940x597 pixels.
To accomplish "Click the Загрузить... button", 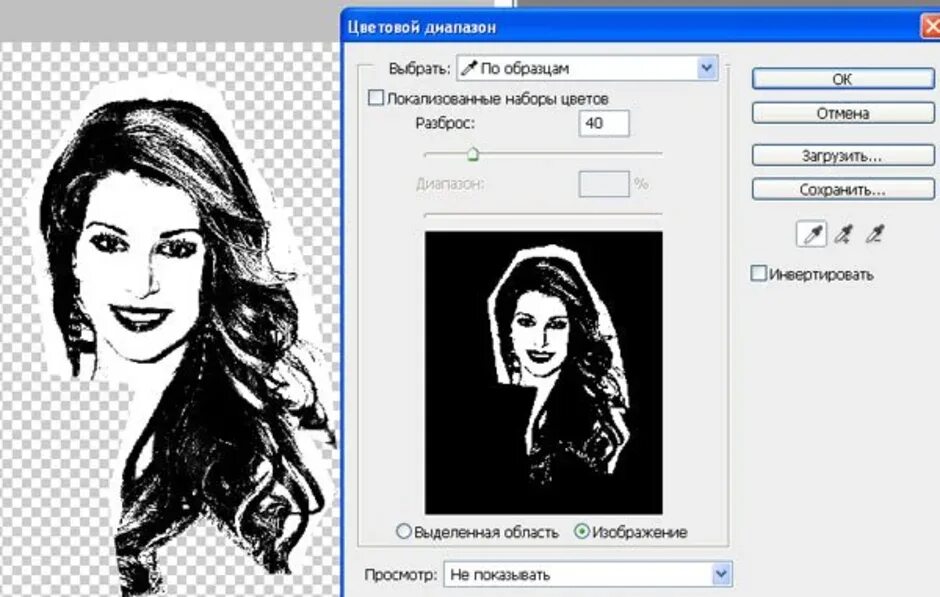I will (x=843, y=156).
